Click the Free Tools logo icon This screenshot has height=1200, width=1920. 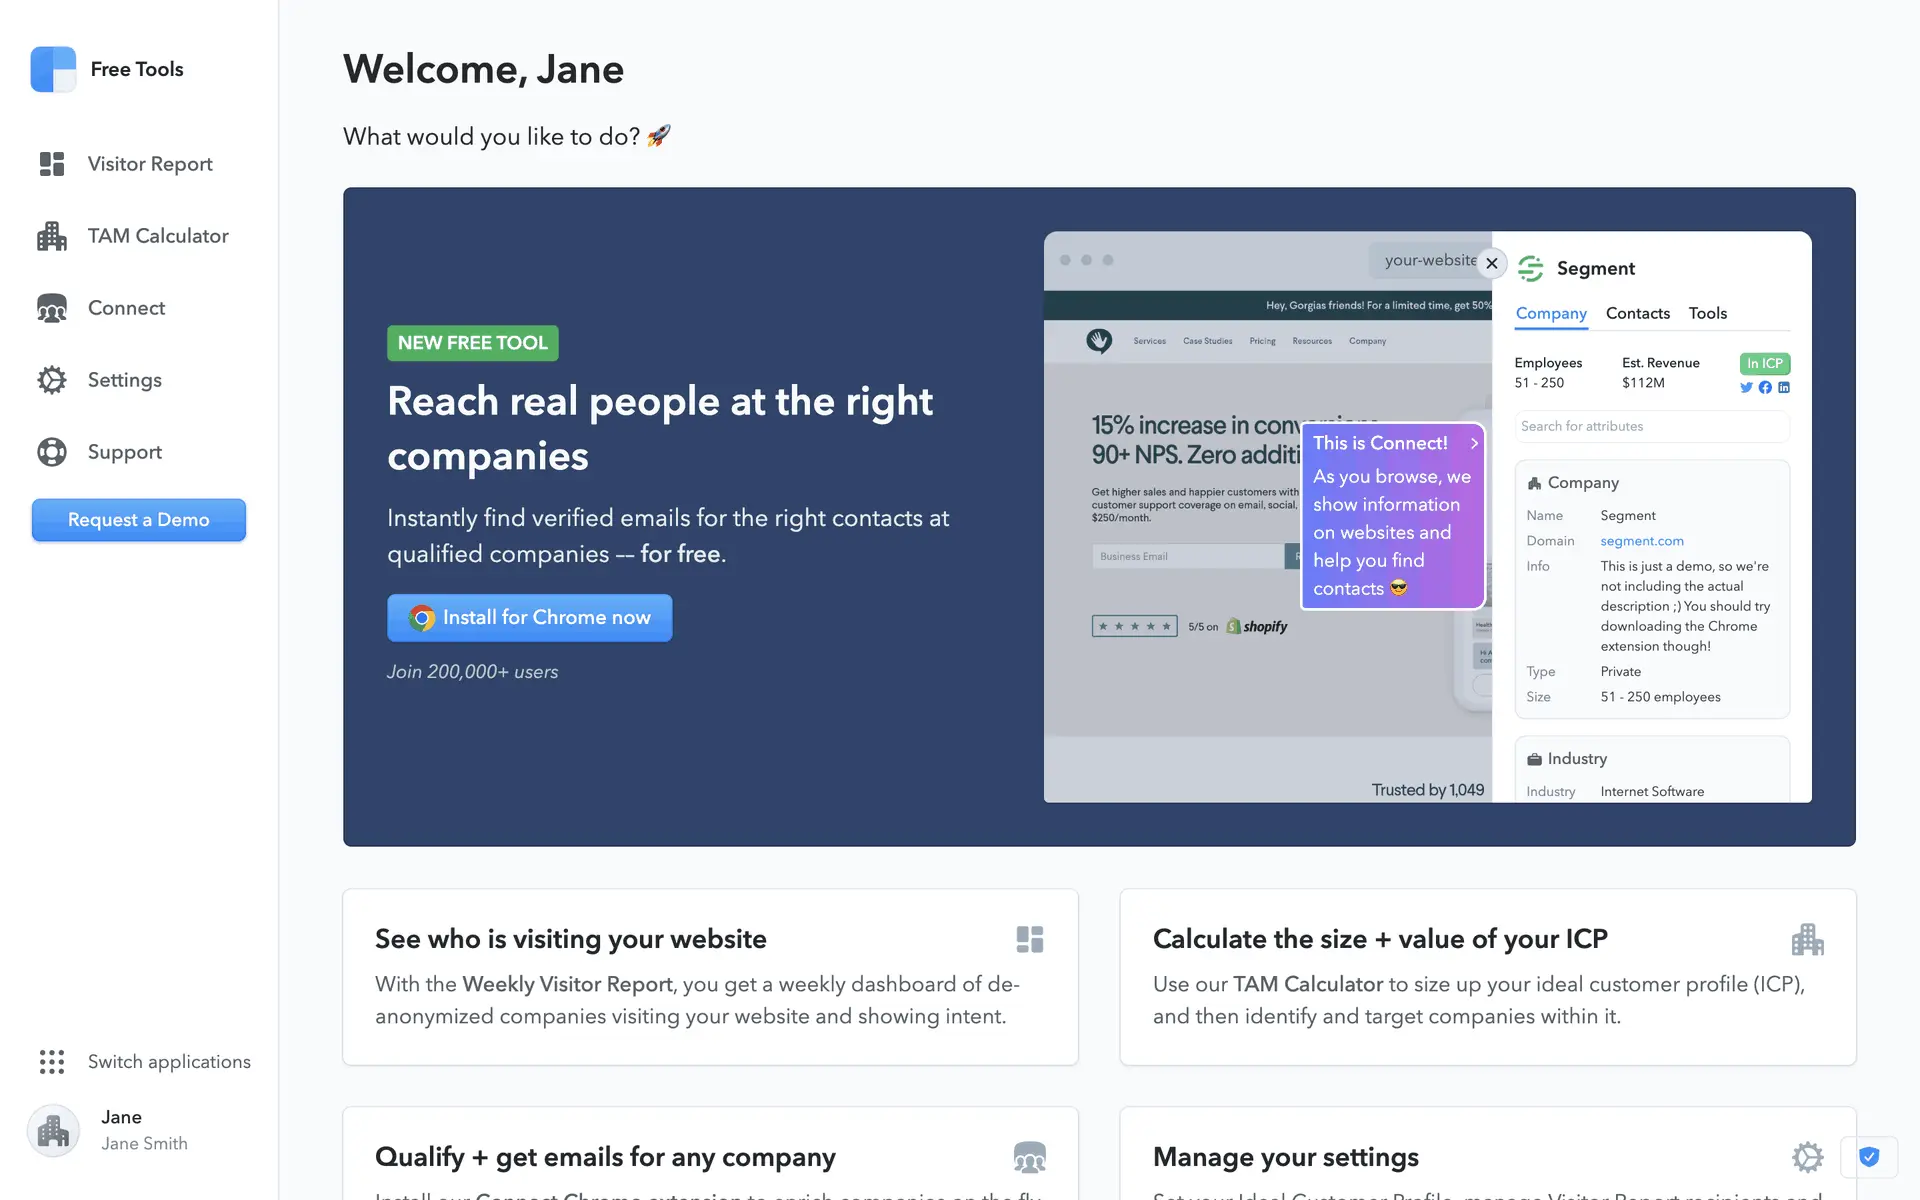[53, 69]
